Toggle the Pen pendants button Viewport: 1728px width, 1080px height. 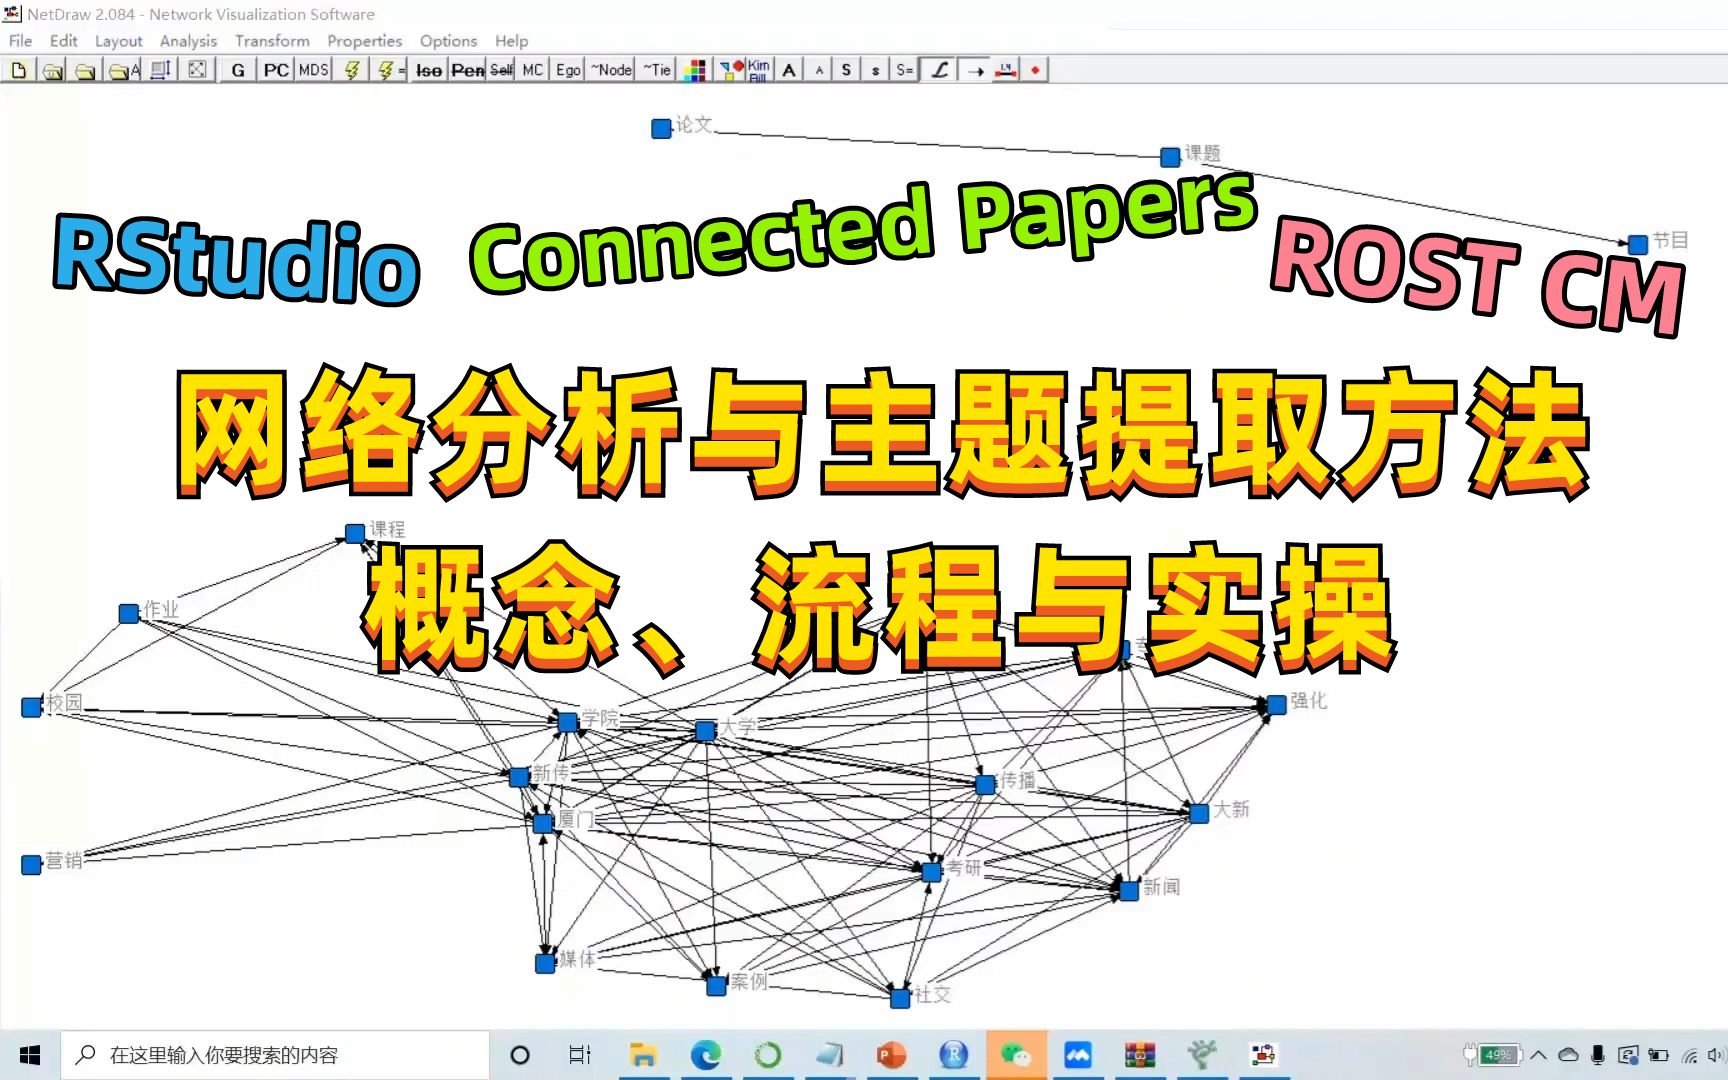pos(467,70)
